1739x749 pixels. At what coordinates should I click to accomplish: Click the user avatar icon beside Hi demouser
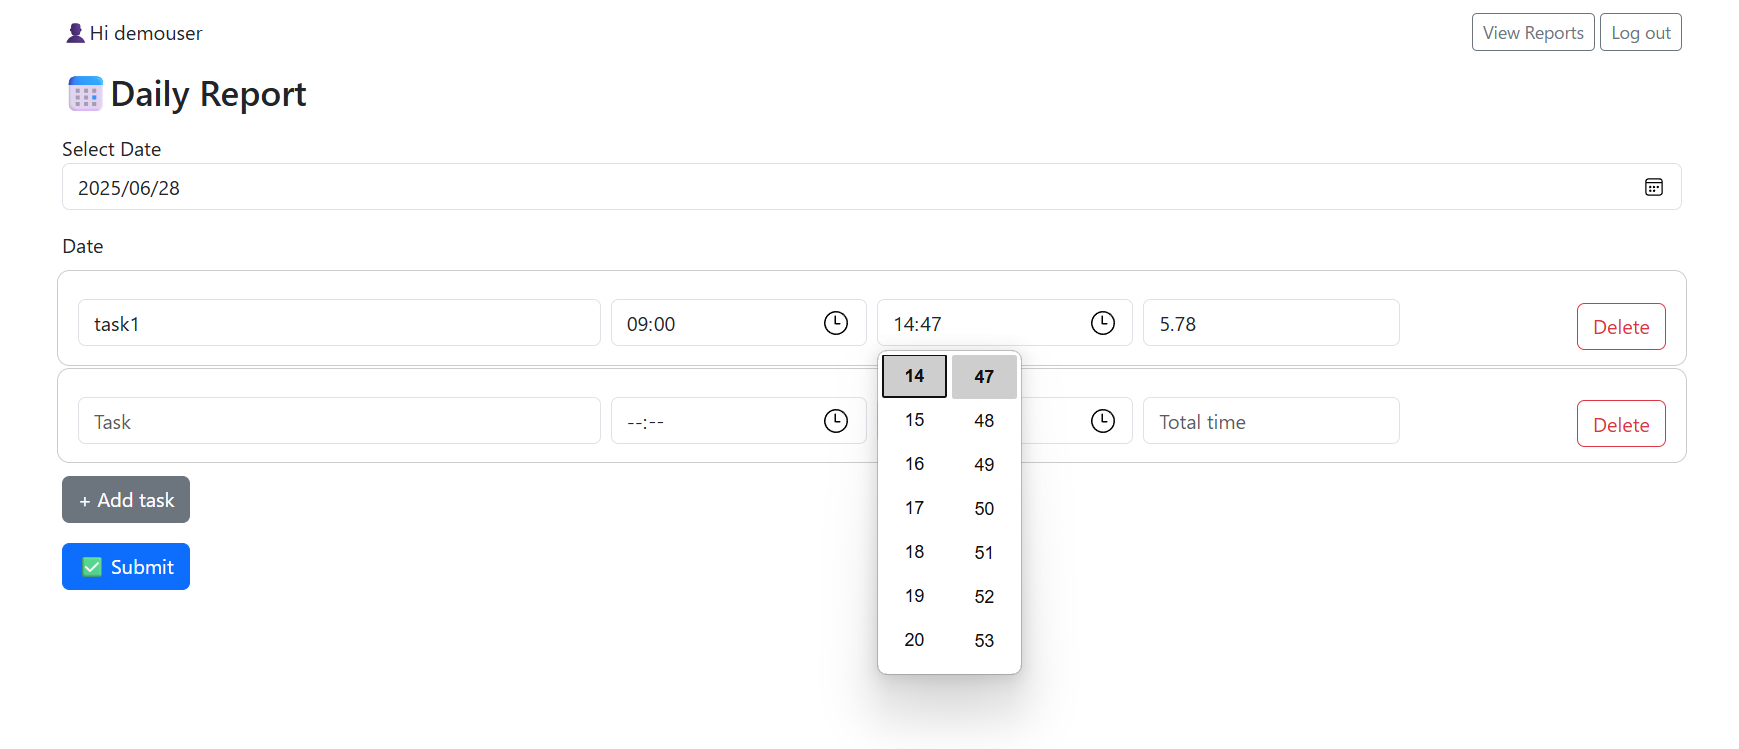(x=75, y=33)
